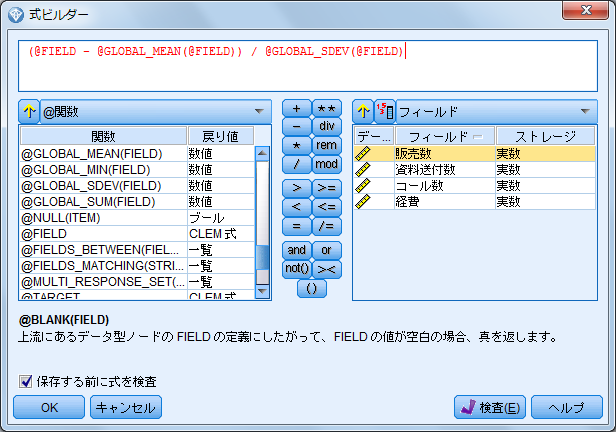
Task: Click the div operator button
Action: [327, 126]
